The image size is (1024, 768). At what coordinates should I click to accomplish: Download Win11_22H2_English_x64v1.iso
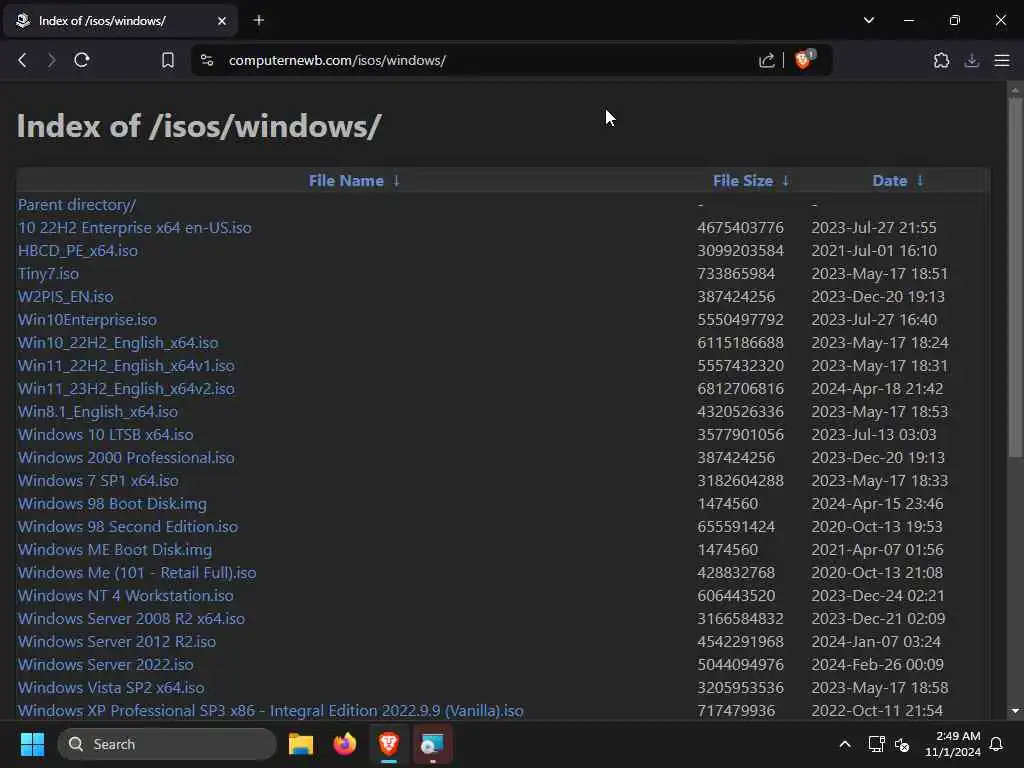(126, 366)
